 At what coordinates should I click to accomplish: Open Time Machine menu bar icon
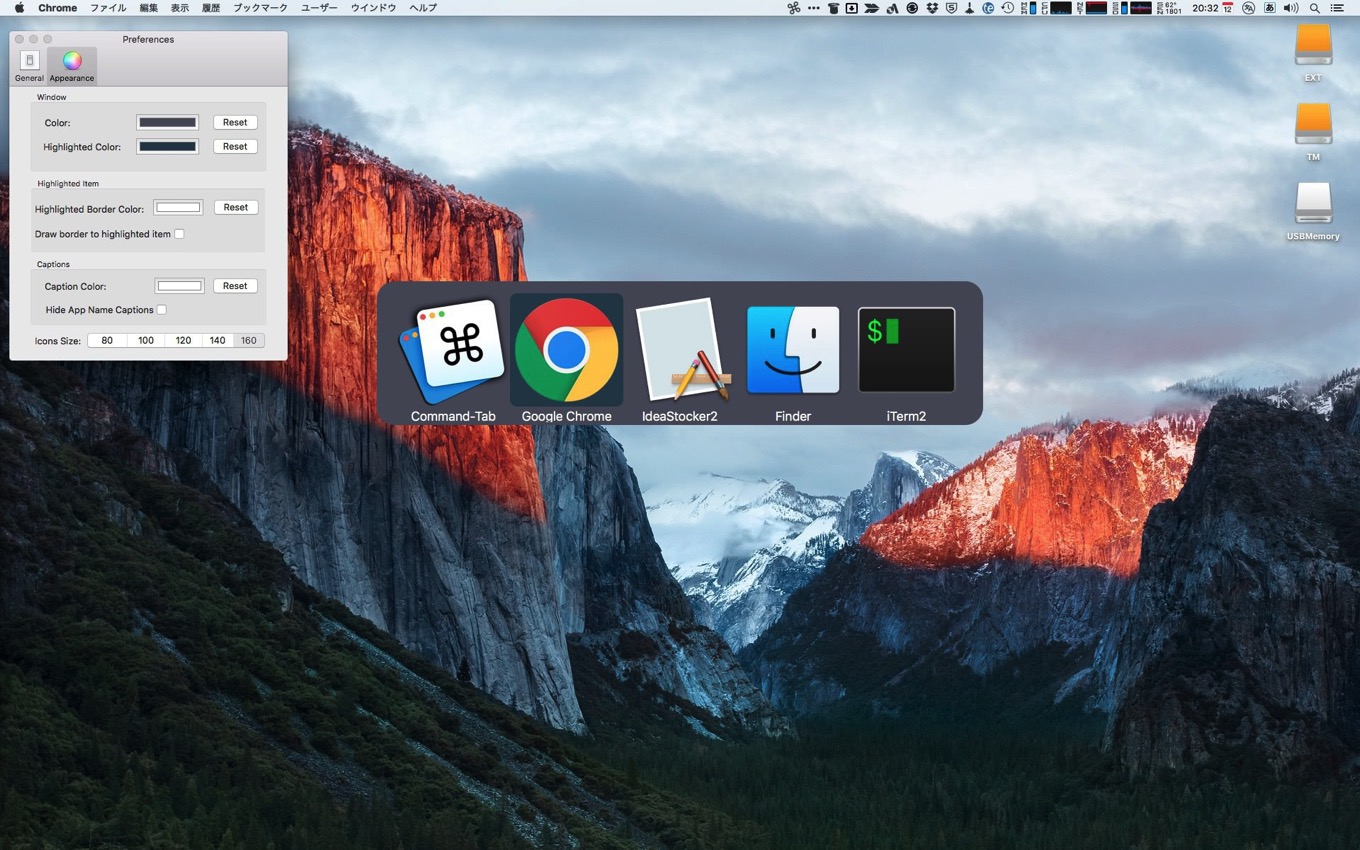pos(1008,8)
